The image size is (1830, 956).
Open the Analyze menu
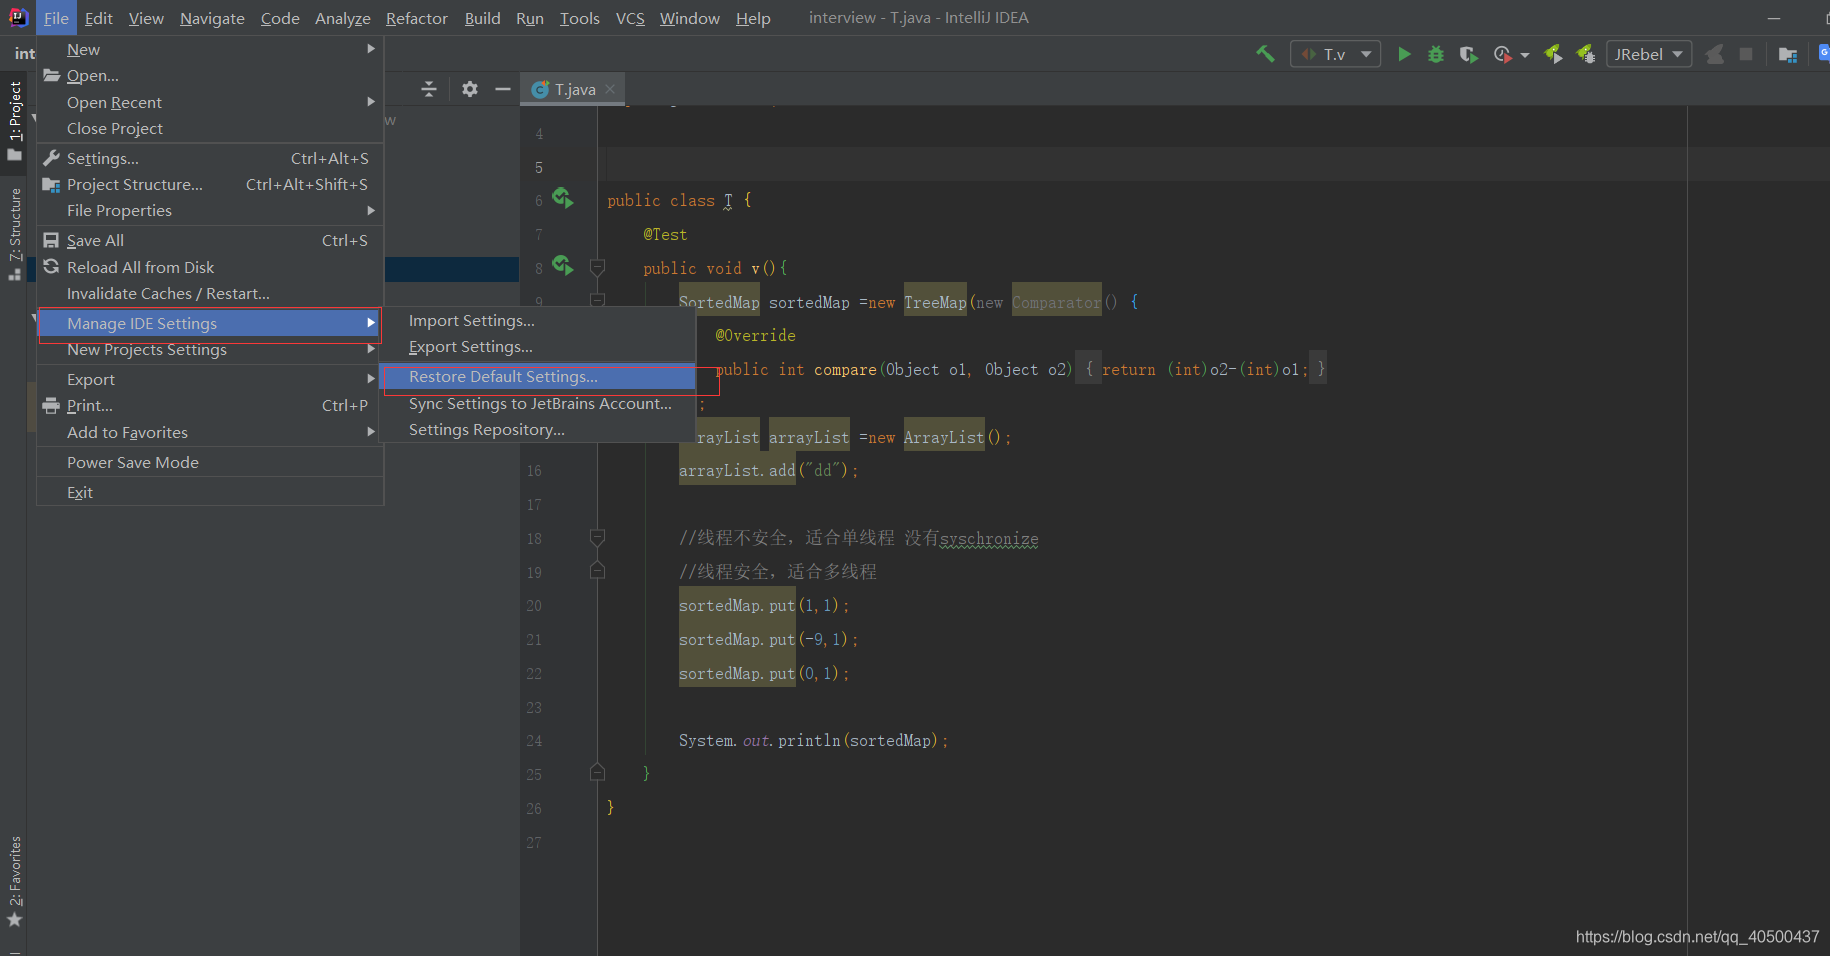pyautogui.click(x=343, y=18)
